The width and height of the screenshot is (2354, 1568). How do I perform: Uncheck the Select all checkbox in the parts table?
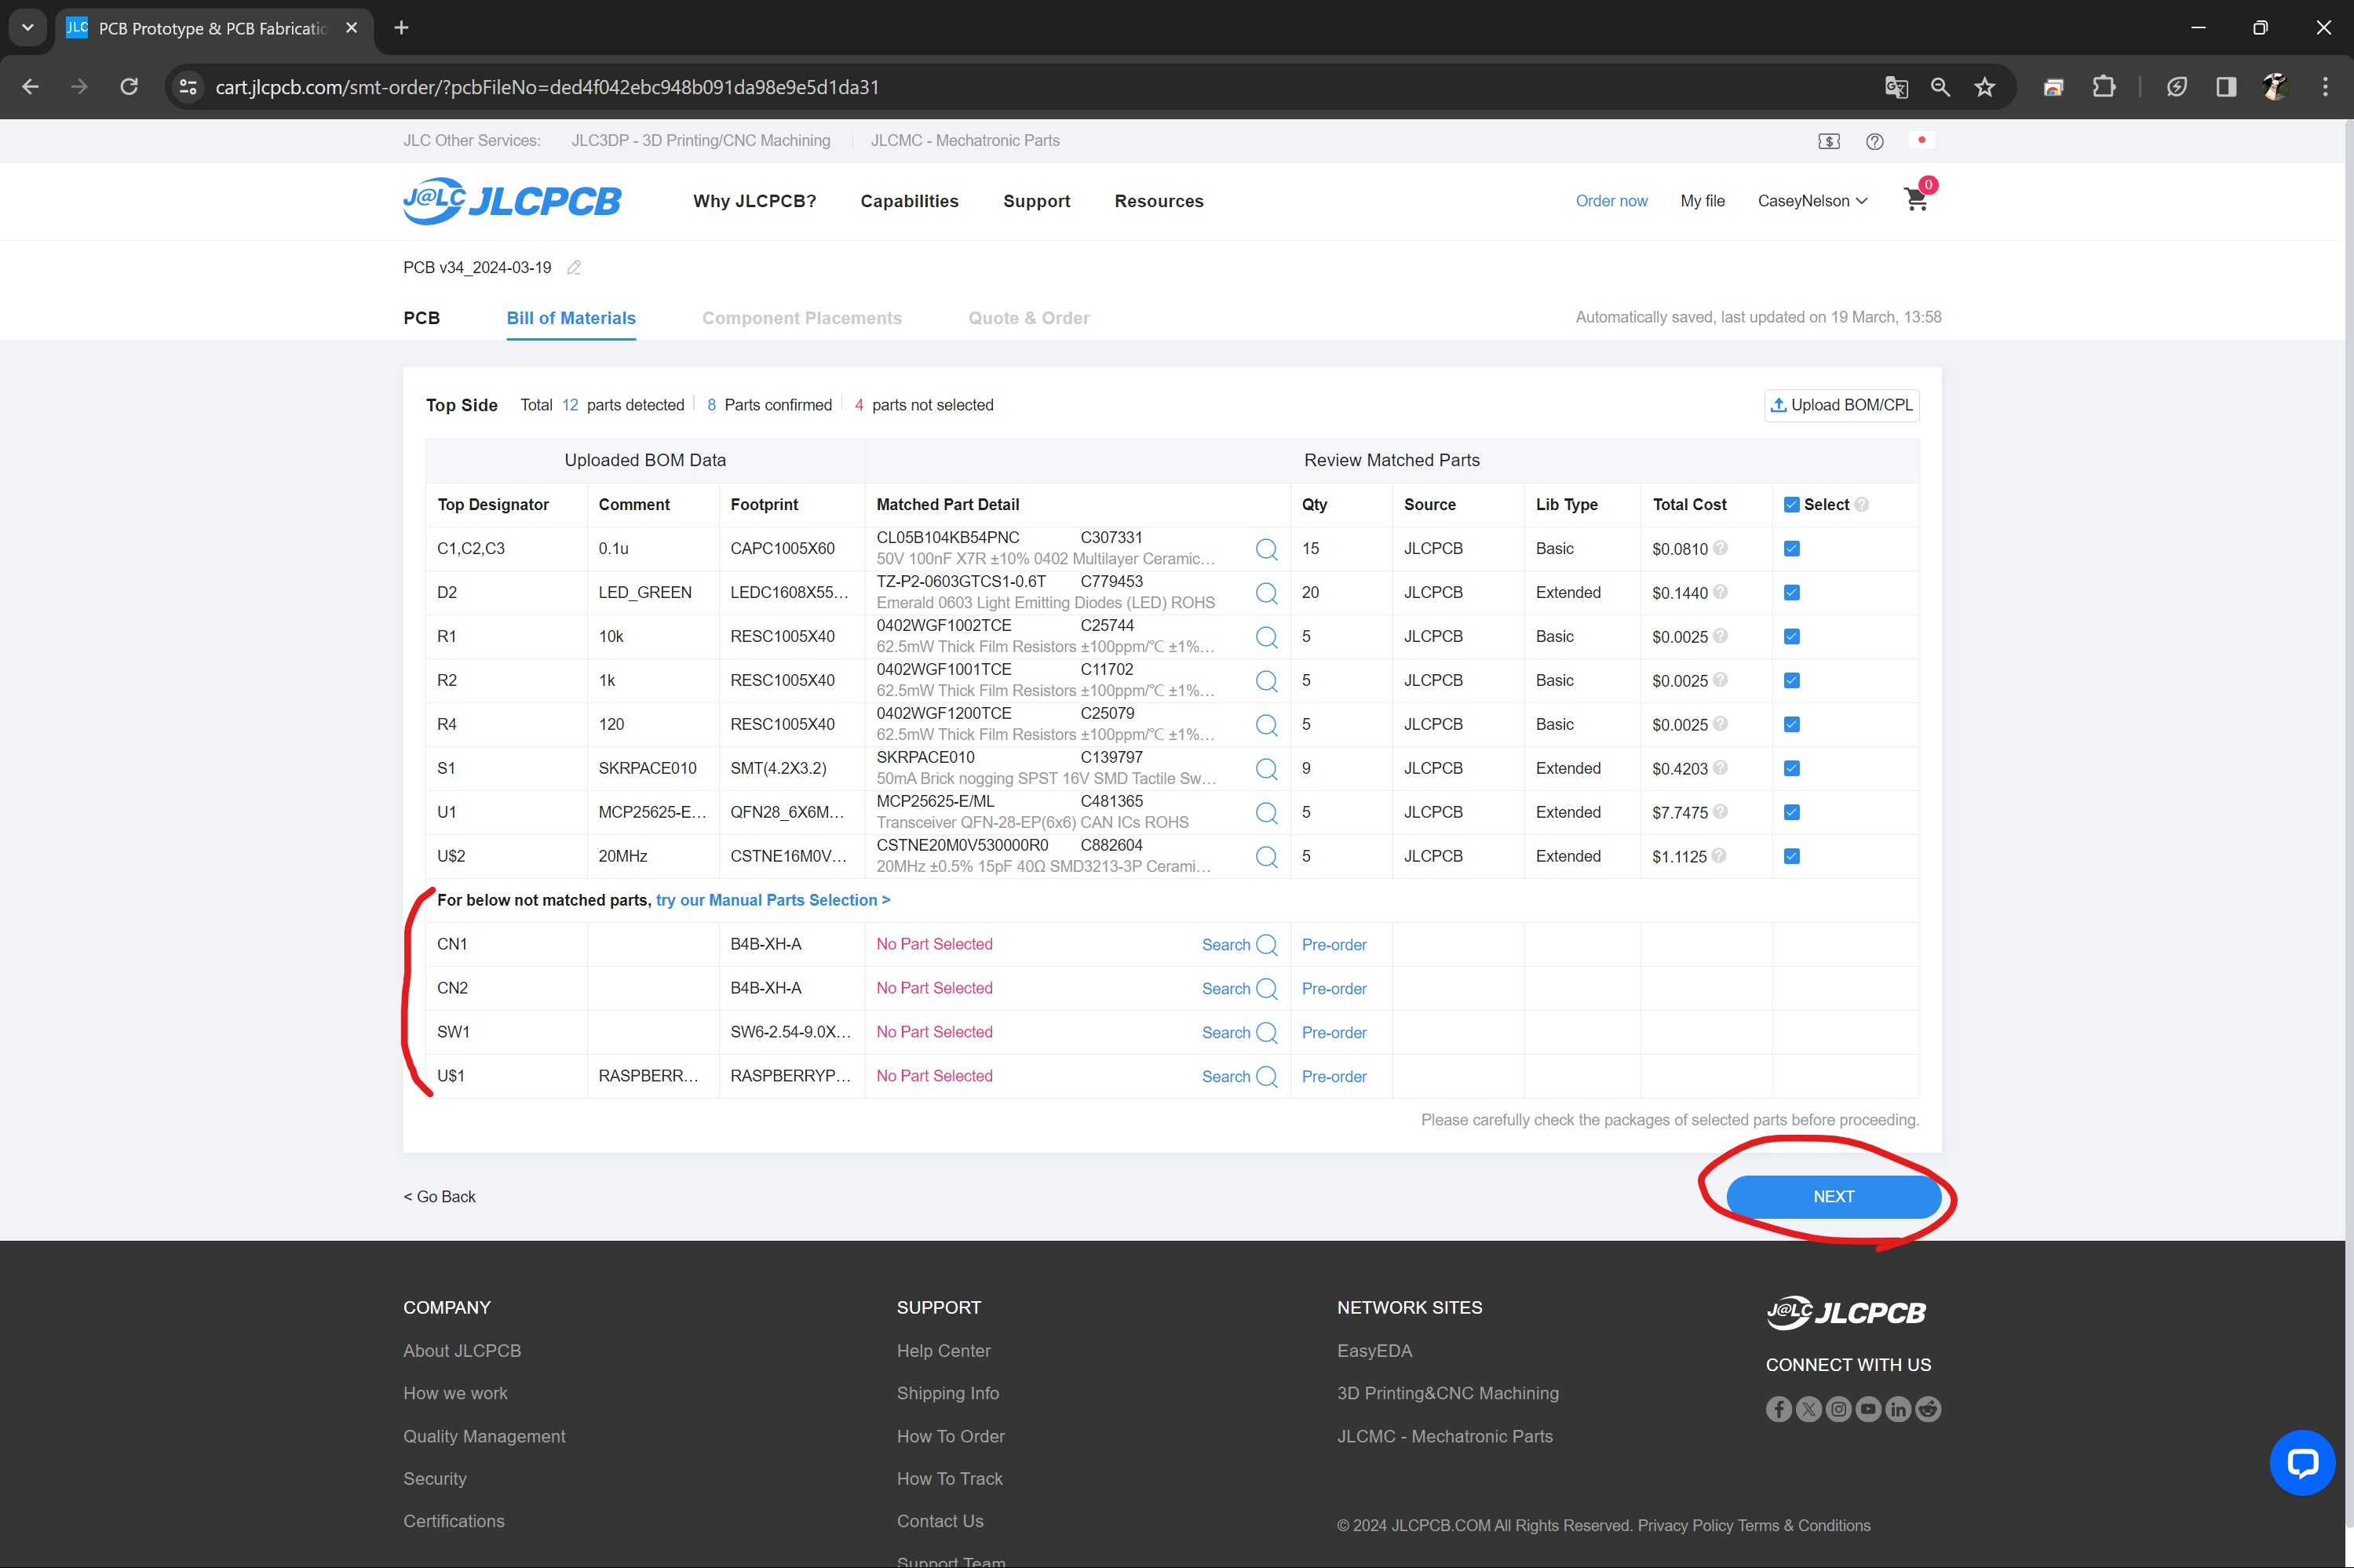[1791, 504]
